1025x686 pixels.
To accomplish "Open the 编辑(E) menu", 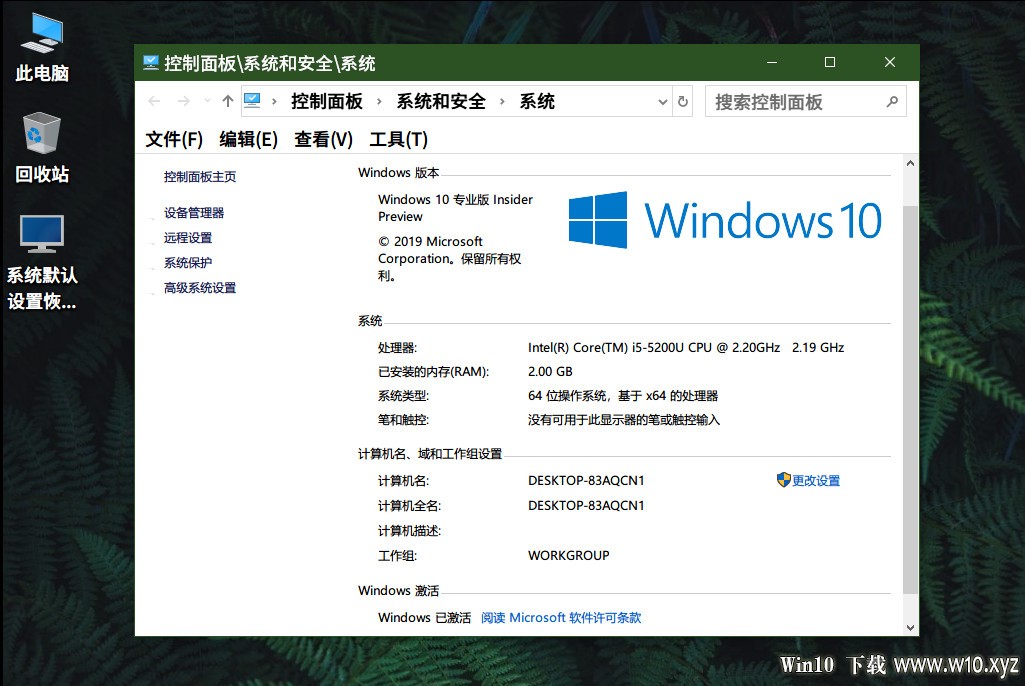I will 248,139.
